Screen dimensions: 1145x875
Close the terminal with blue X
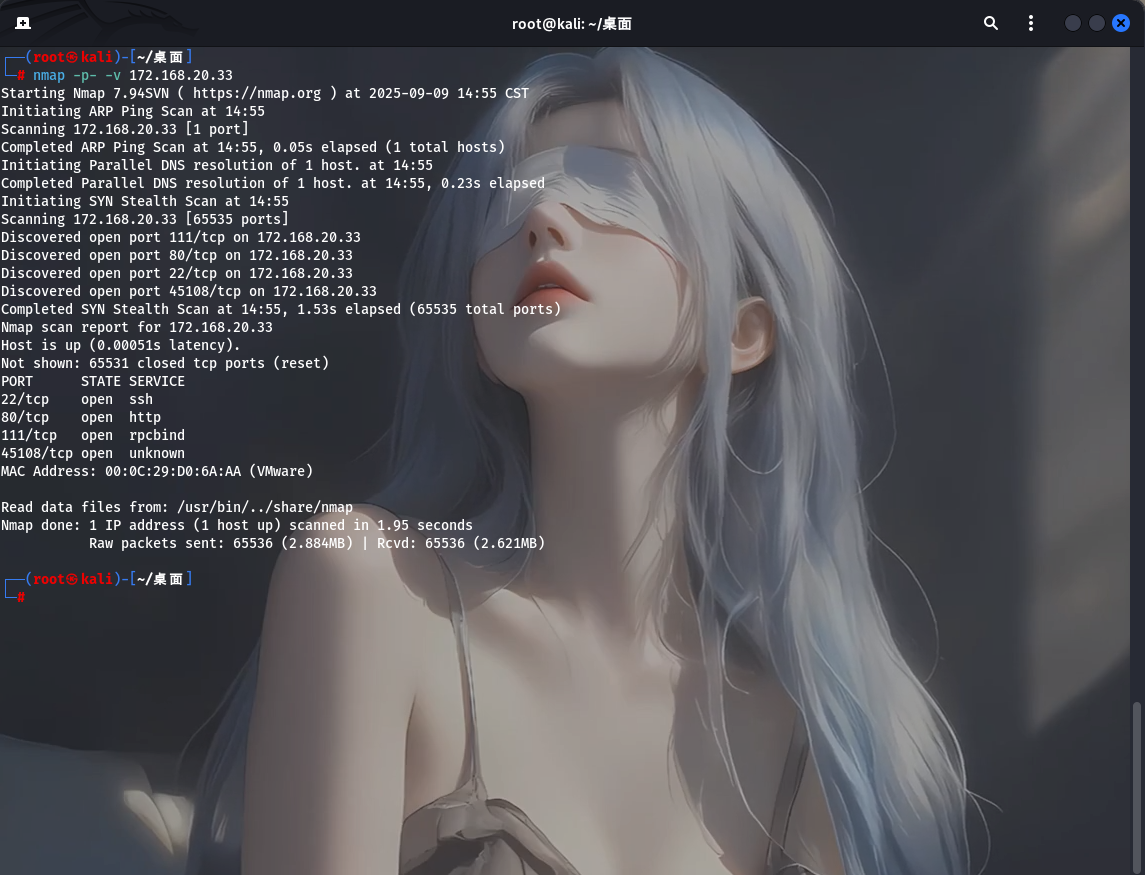1121,23
